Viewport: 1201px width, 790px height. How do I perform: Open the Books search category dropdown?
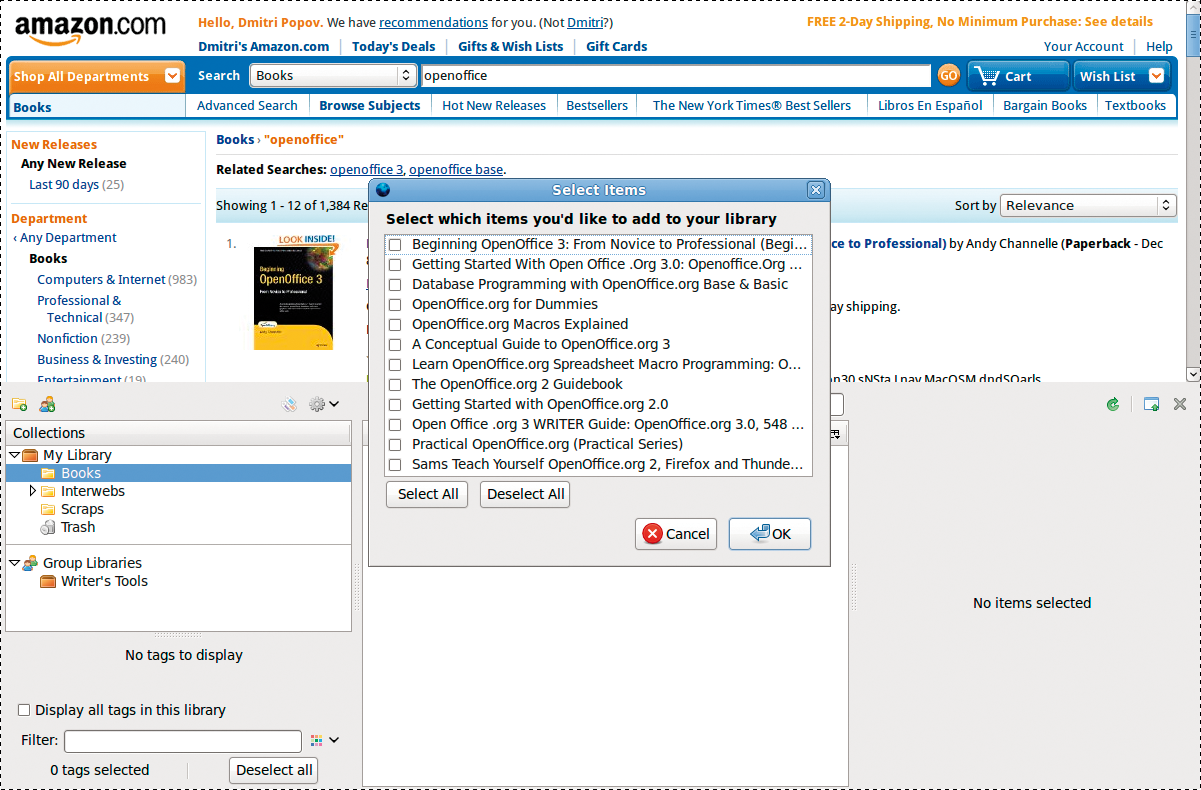click(332, 75)
